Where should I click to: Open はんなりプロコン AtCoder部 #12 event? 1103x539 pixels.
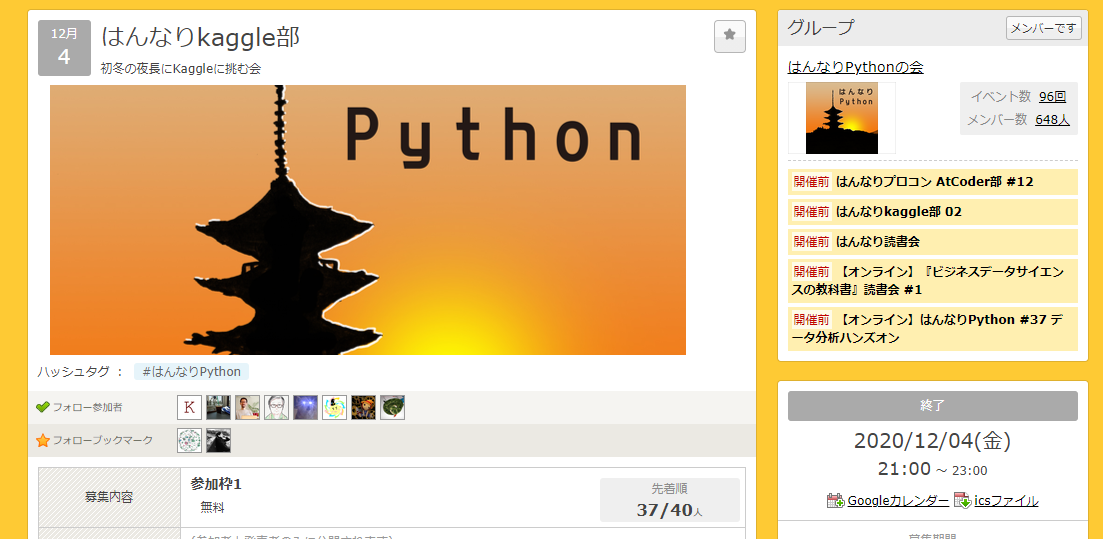[x=933, y=182]
